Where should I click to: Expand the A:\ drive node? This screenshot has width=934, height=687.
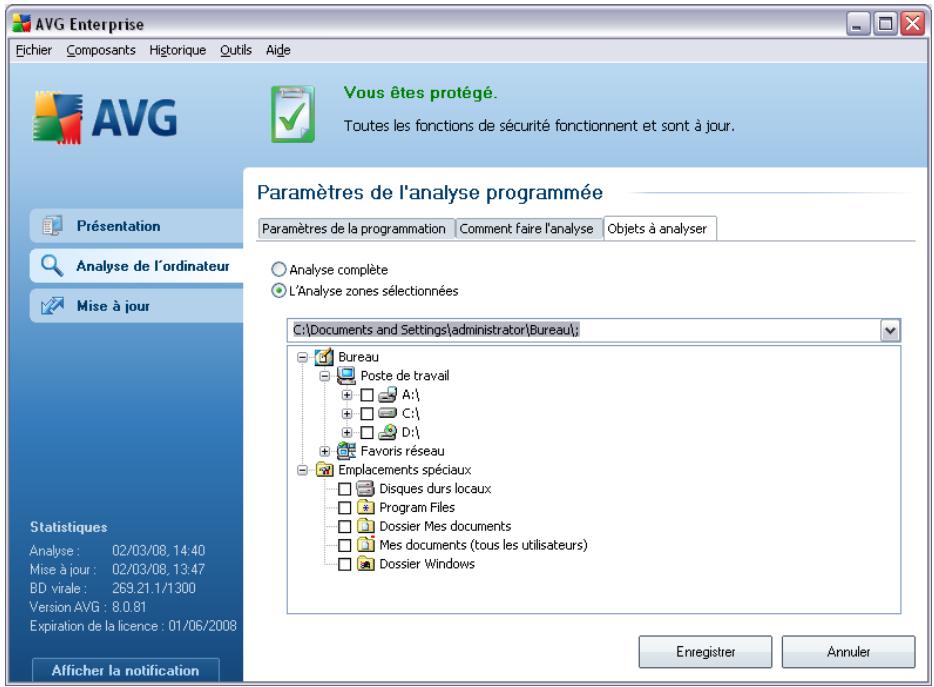(347, 395)
